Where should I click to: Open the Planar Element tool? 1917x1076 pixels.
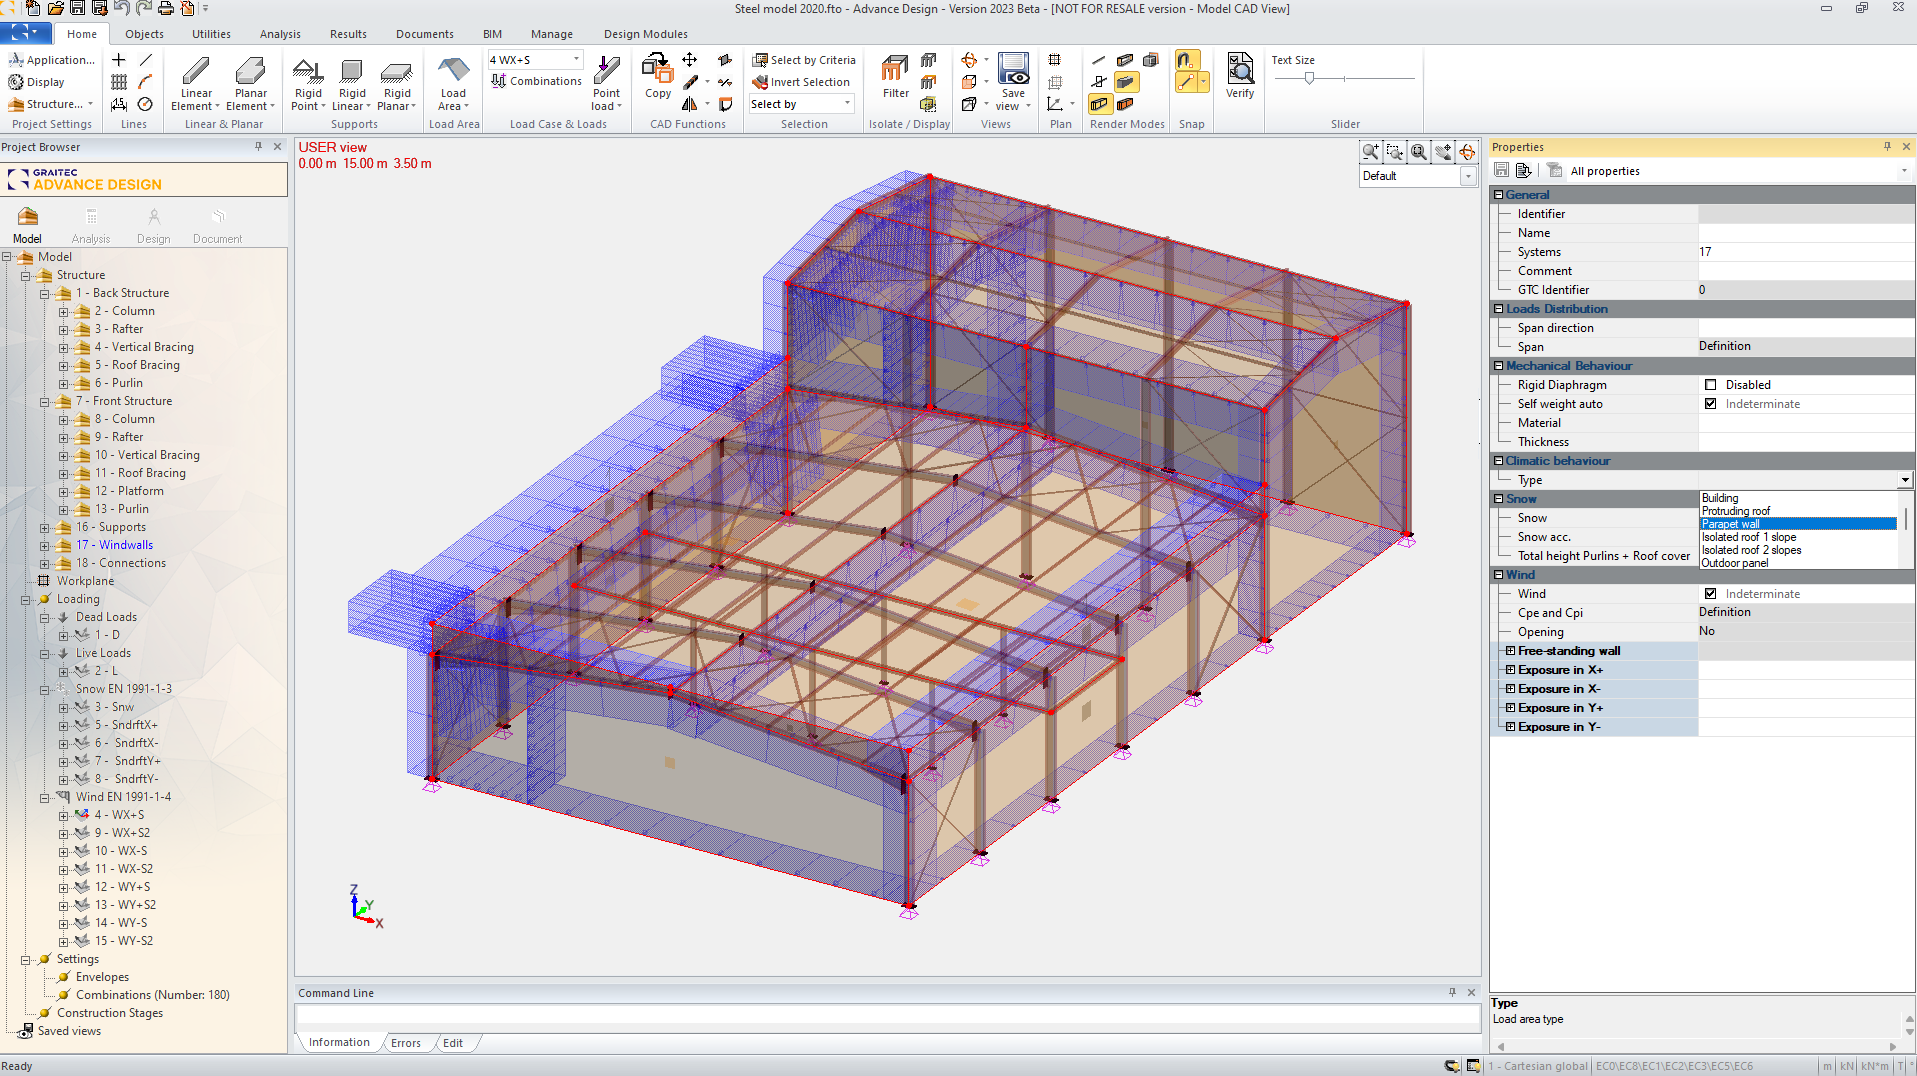pyautogui.click(x=250, y=84)
